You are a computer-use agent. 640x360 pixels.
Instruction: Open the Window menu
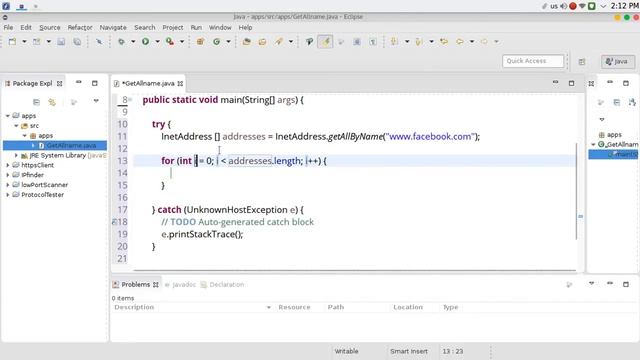(220, 27)
